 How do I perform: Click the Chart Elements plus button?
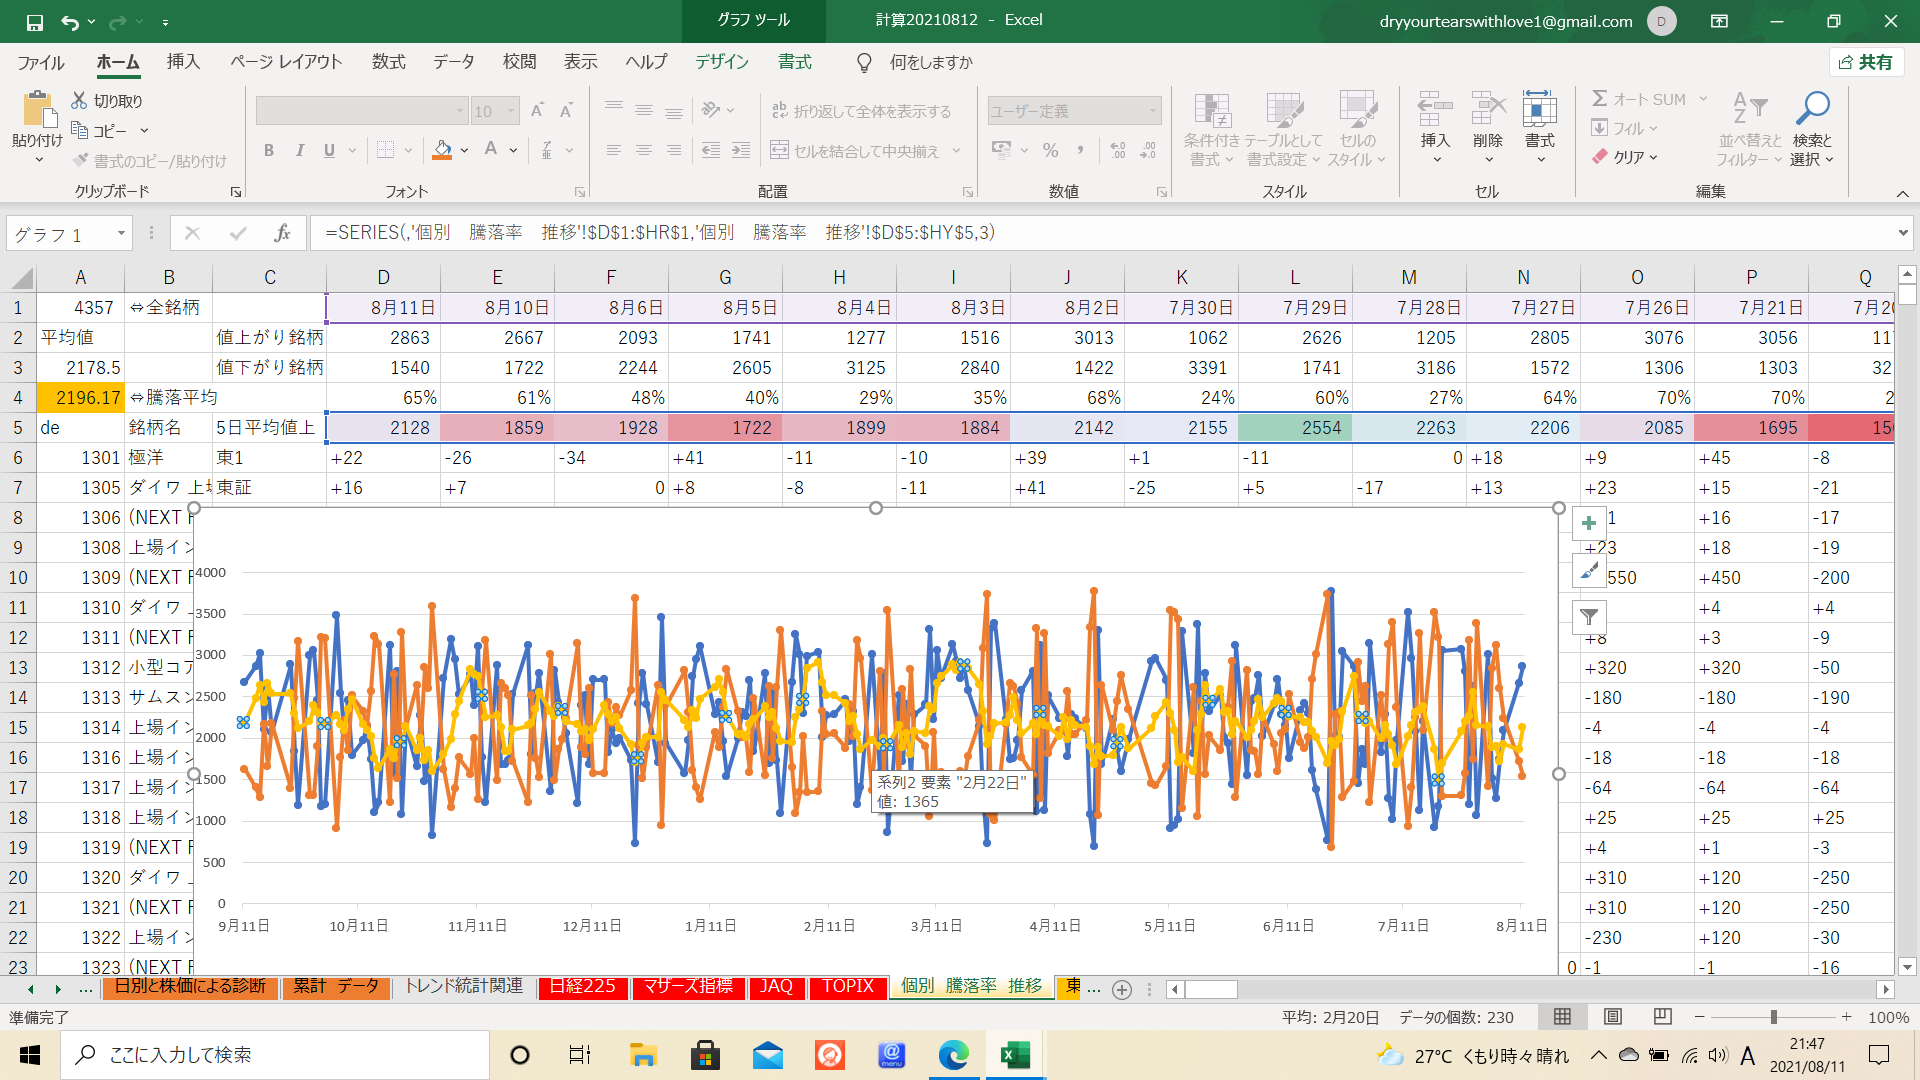point(1589,523)
